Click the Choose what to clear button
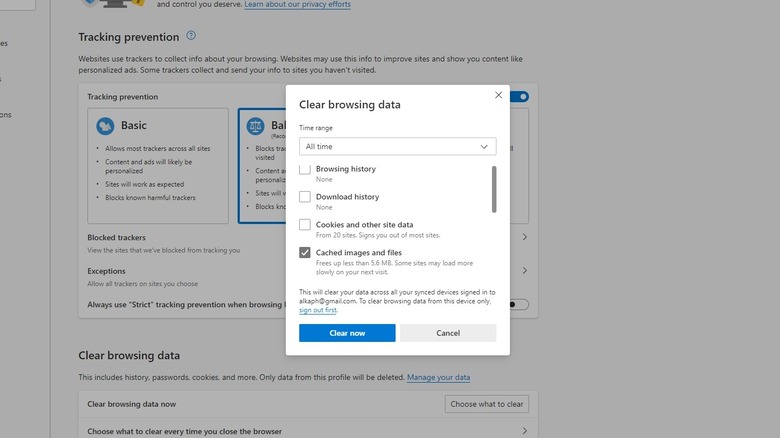 pyautogui.click(x=486, y=404)
